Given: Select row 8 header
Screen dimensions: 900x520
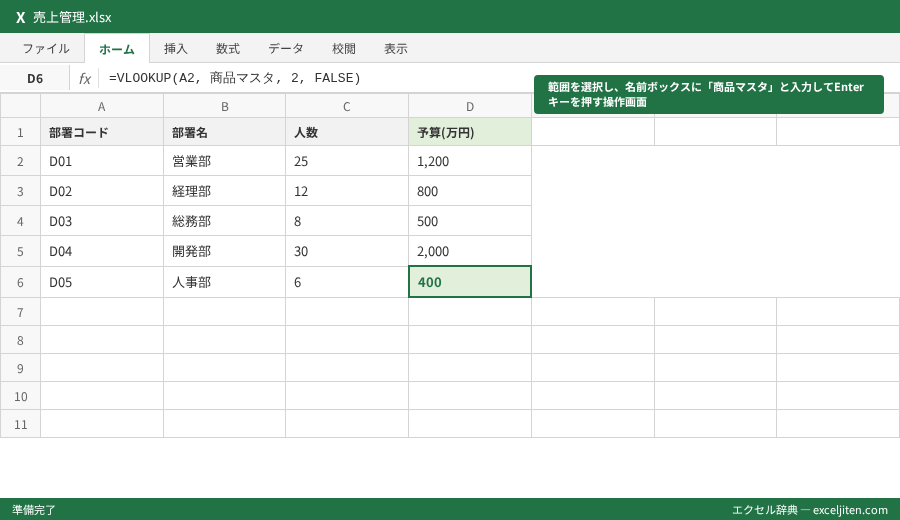Looking at the screenshot, I should pyautogui.click(x=20, y=340).
